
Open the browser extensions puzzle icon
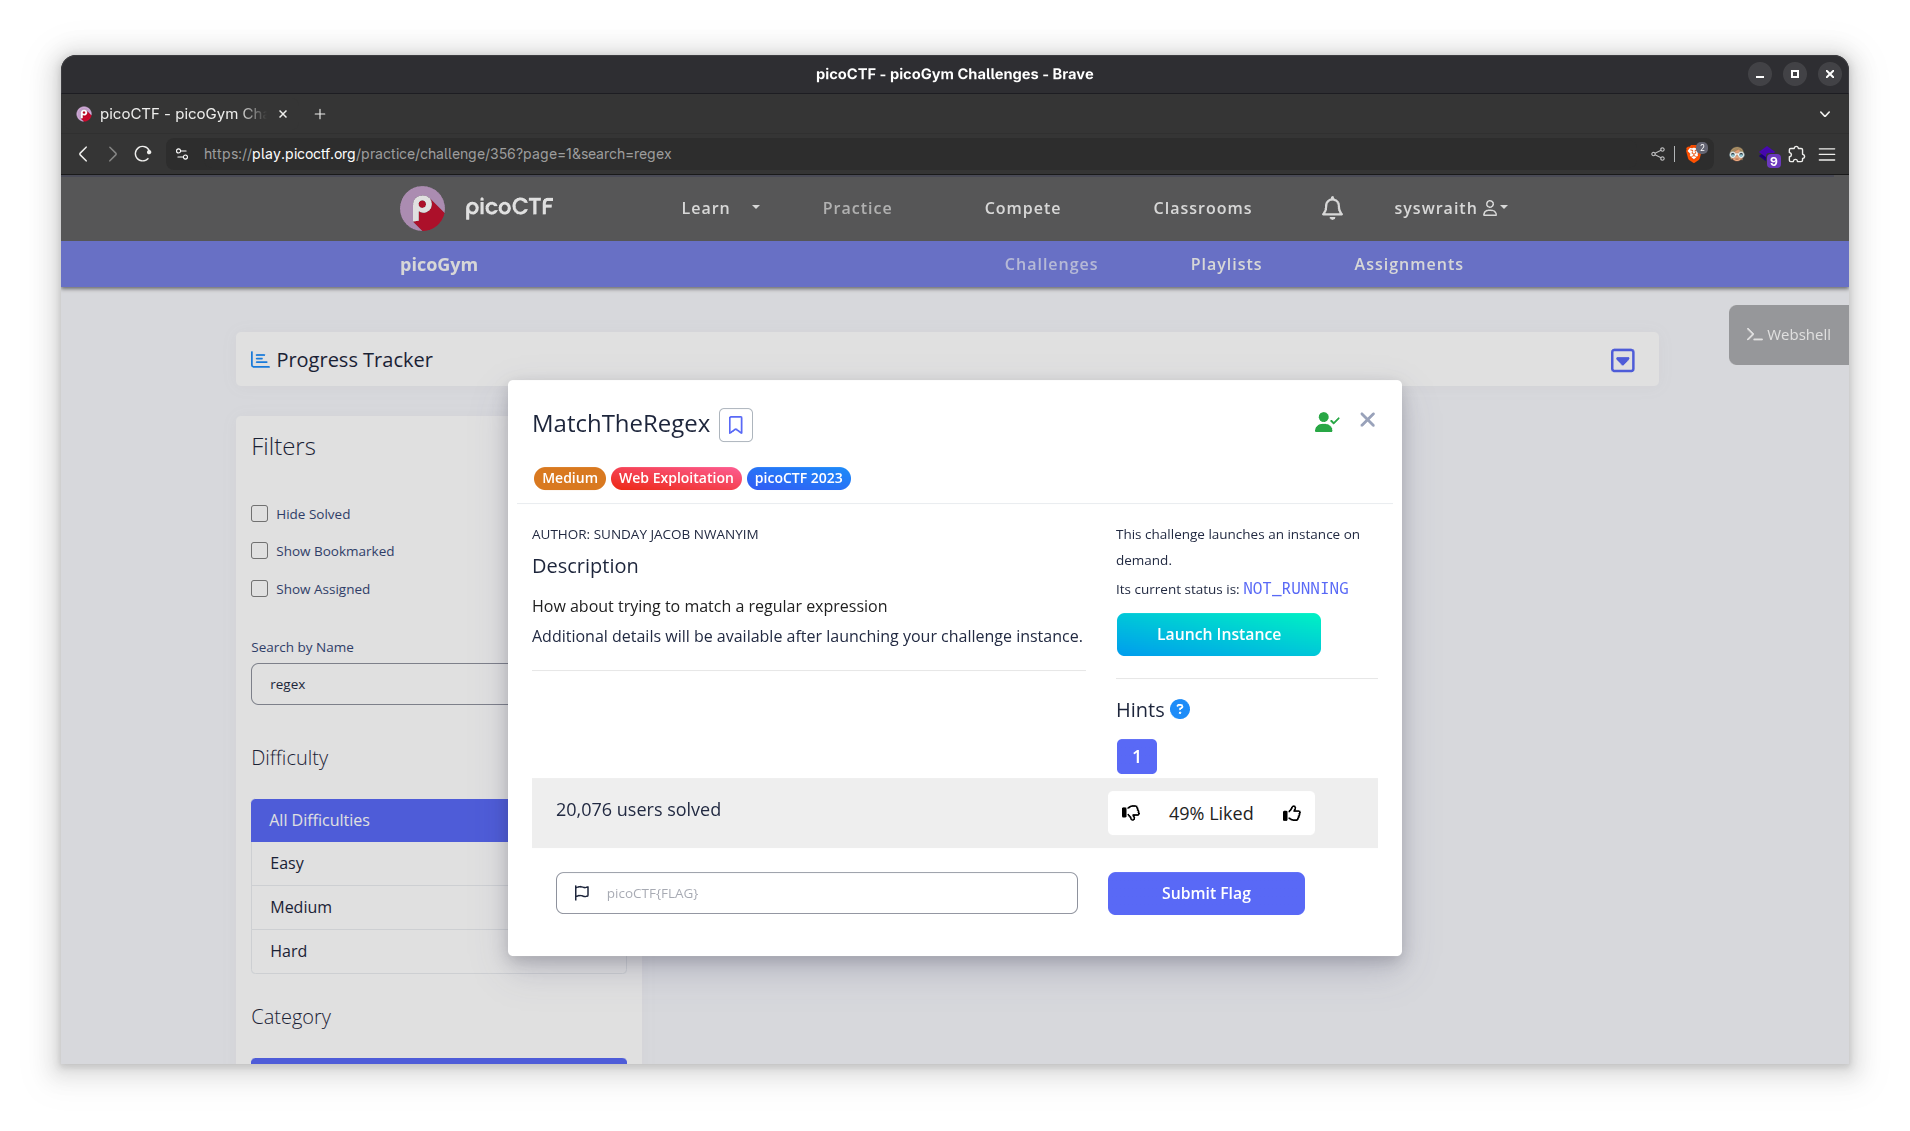coord(1797,154)
